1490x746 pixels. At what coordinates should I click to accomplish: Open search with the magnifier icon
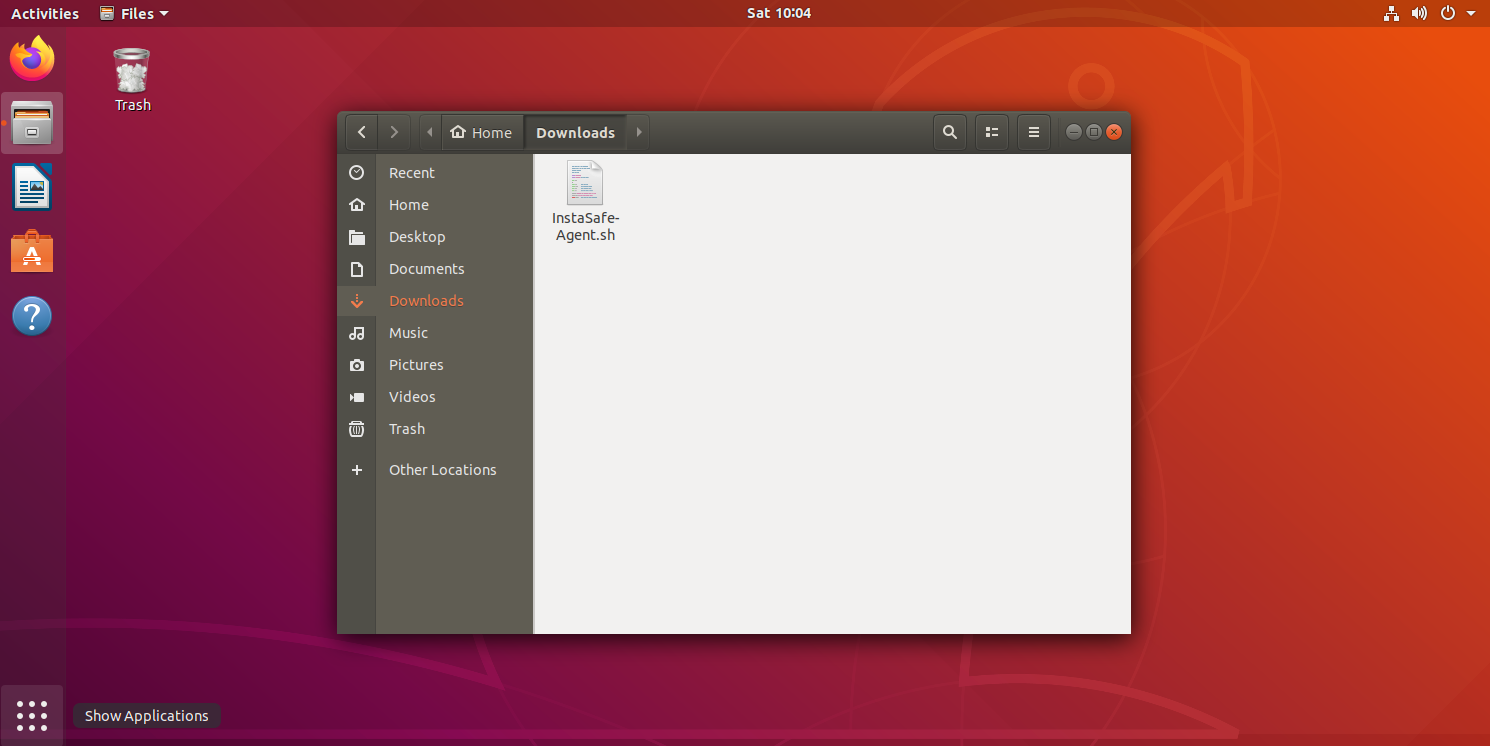click(949, 132)
